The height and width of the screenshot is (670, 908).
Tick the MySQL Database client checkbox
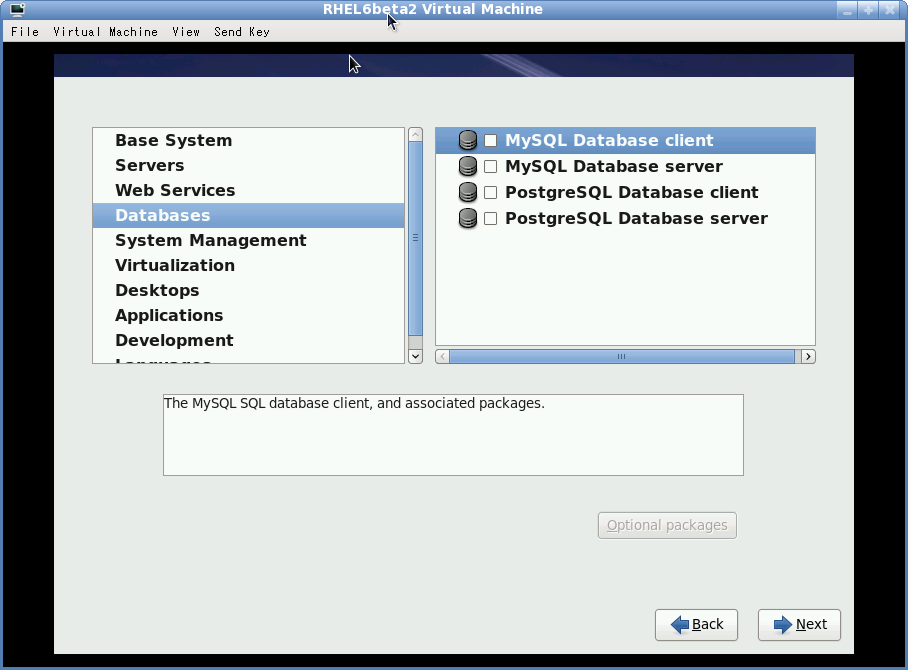coord(490,141)
